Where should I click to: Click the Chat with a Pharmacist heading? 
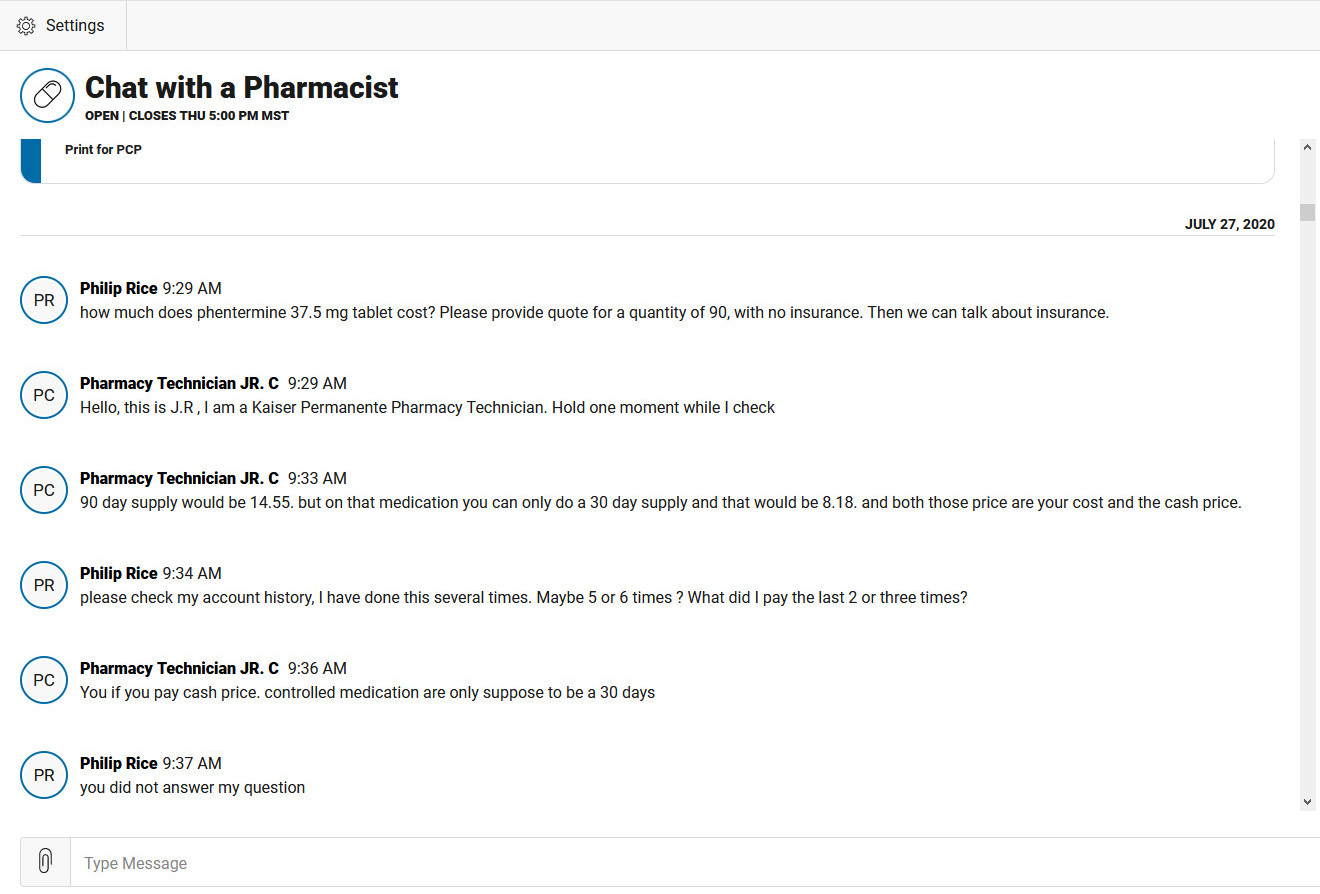[x=242, y=87]
